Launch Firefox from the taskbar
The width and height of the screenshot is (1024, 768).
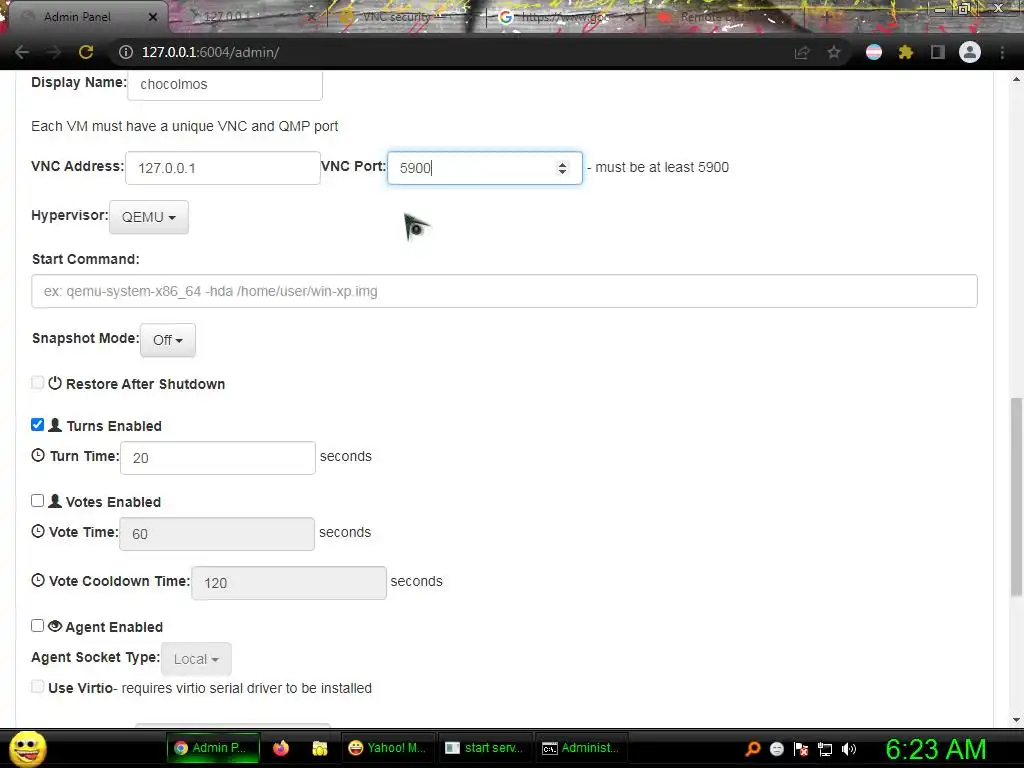tap(281, 748)
